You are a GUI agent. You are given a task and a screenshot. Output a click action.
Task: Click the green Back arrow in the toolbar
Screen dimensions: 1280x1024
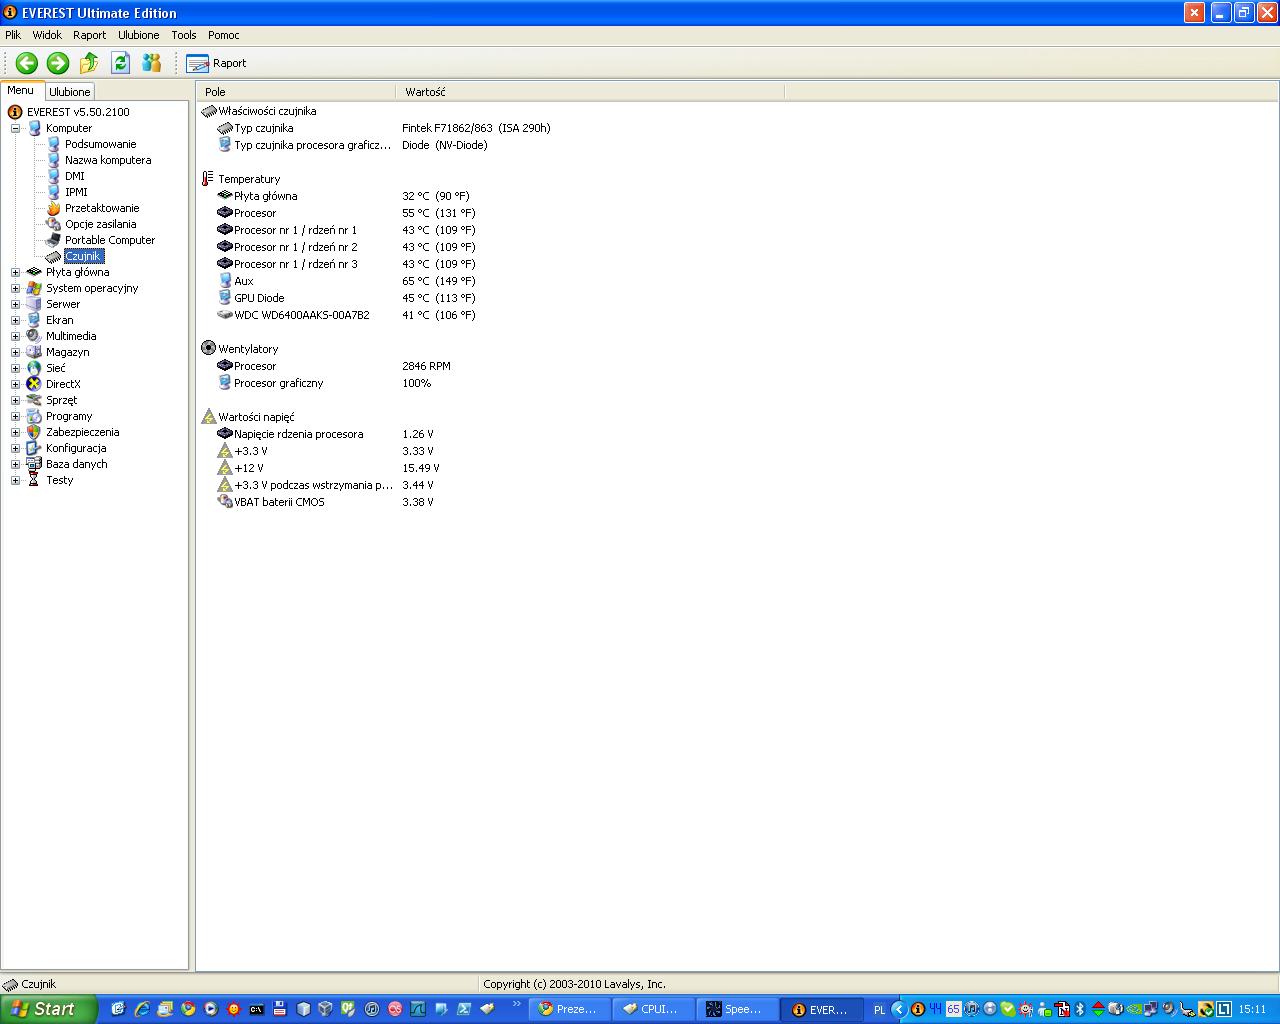[27, 63]
